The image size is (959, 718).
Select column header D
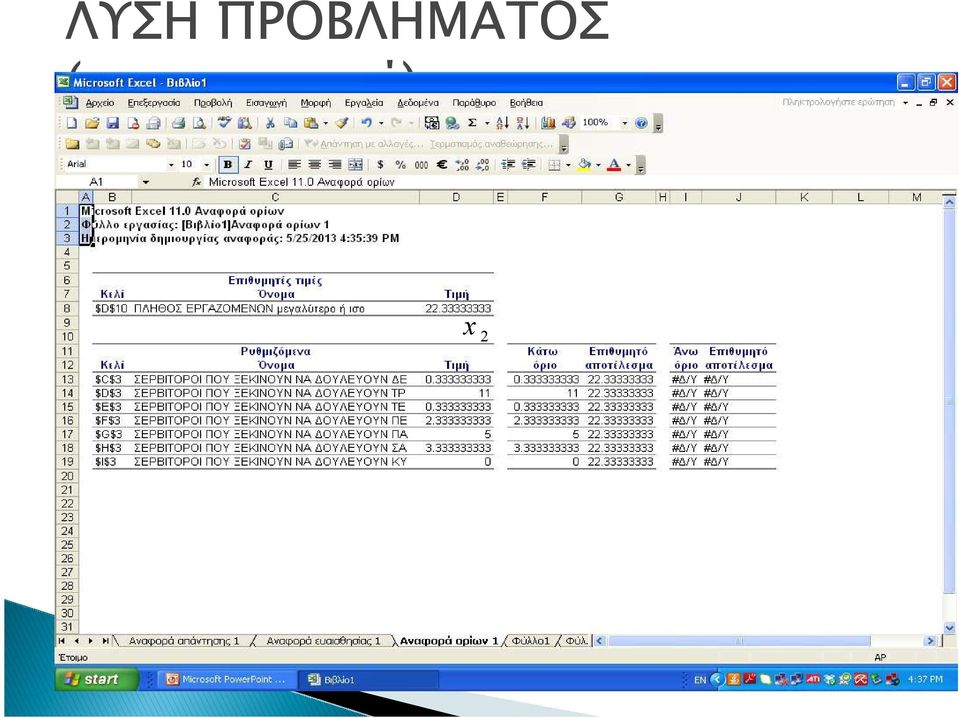pyautogui.click(x=456, y=197)
